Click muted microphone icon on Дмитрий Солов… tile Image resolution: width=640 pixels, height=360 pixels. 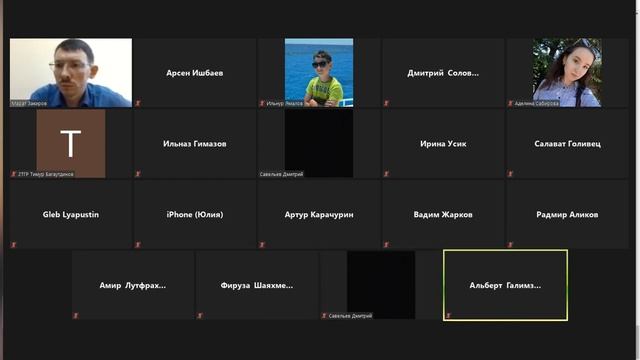click(386, 103)
